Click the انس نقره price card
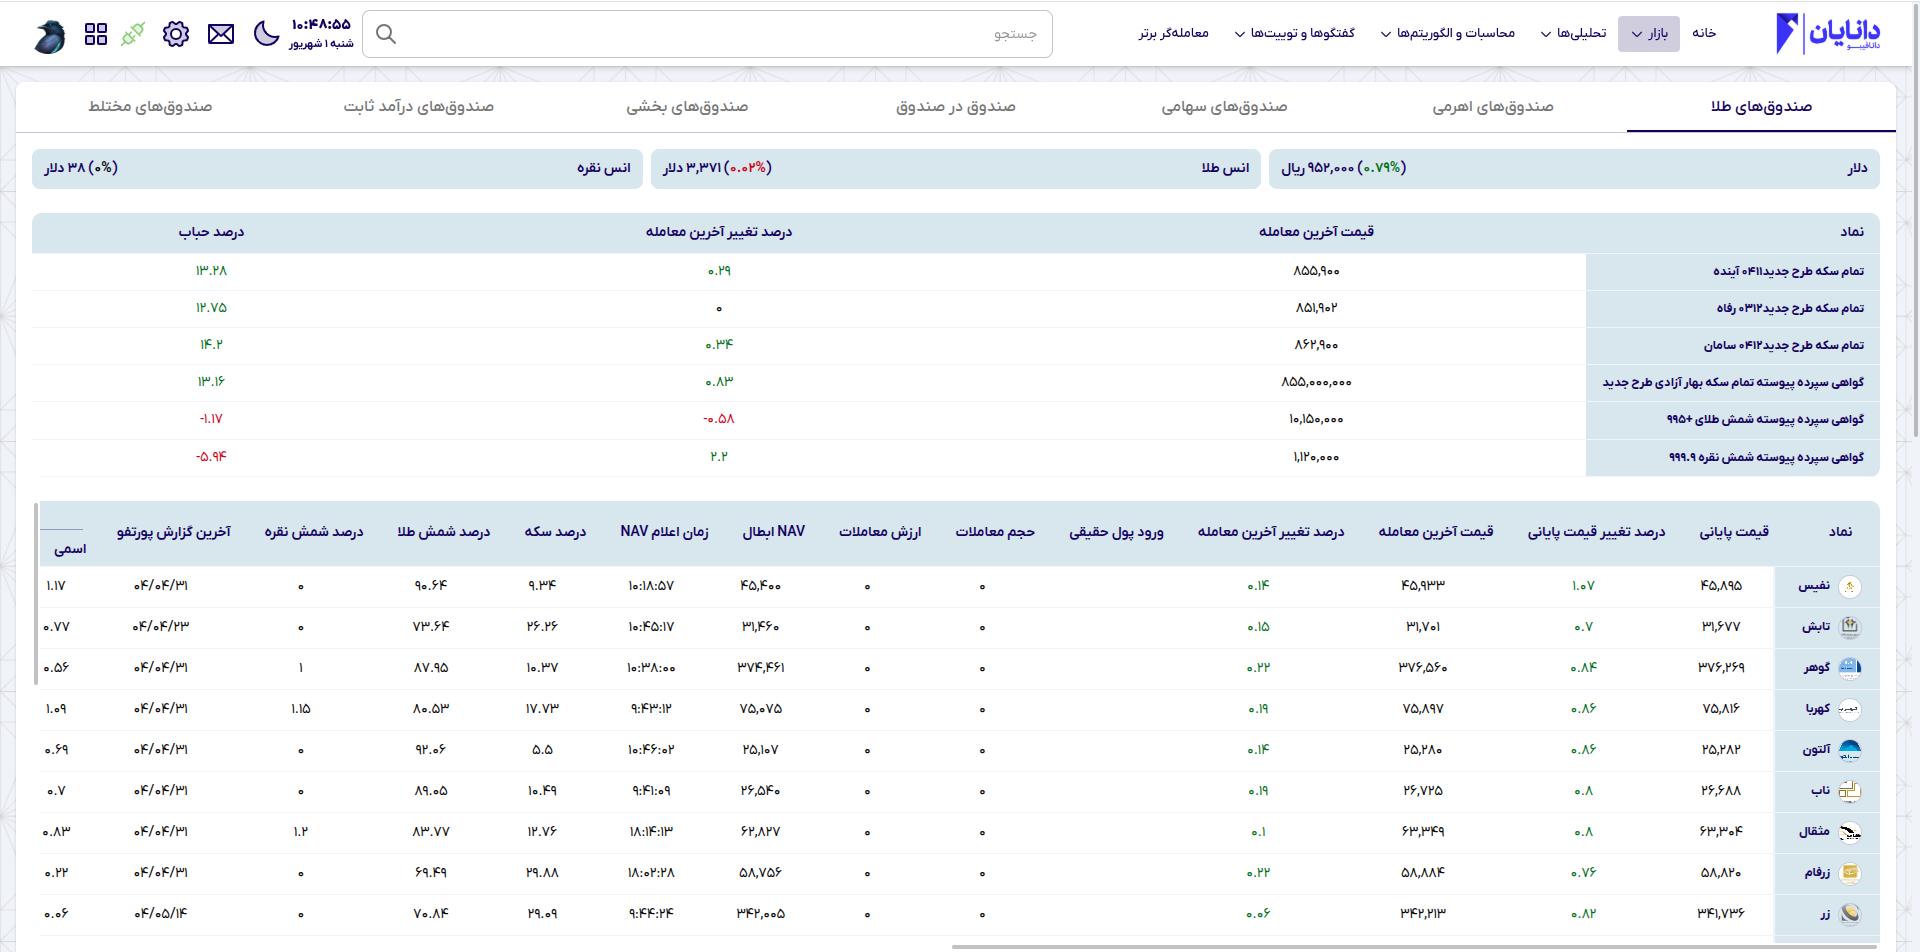The width and height of the screenshot is (1920, 952). [337, 168]
